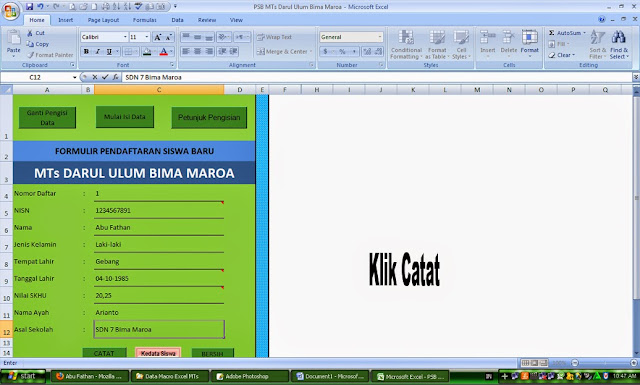Toggle Italic formatting
Screen dimensions: 640x385
tap(98, 51)
